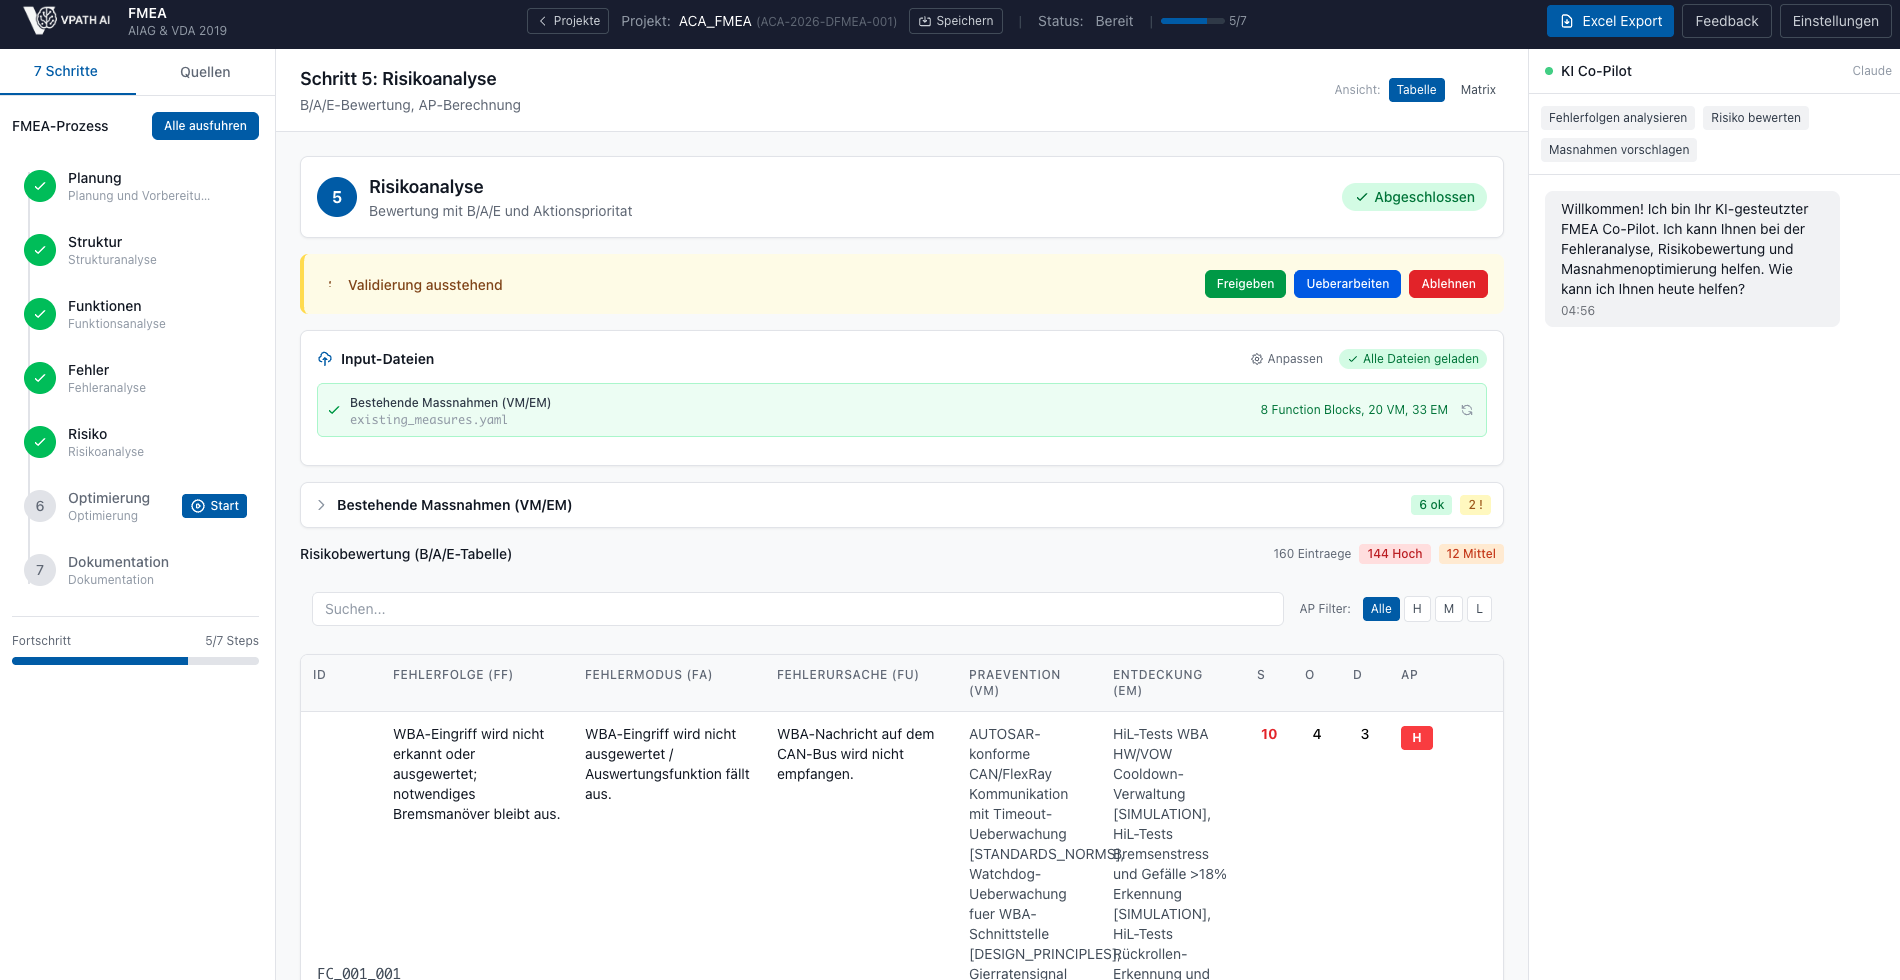The height and width of the screenshot is (980, 1900).
Task: Click the FC_001_001 ID cell
Action: [x=358, y=973]
